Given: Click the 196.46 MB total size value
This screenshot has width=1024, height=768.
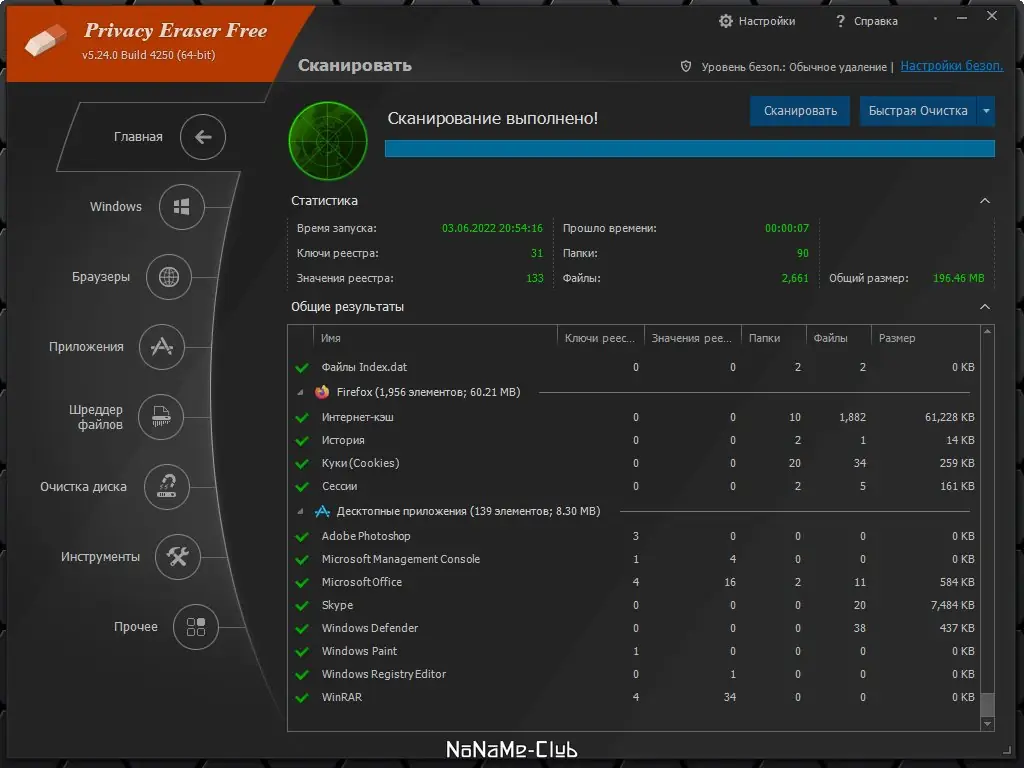Looking at the screenshot, I should (x=958, y=278).
